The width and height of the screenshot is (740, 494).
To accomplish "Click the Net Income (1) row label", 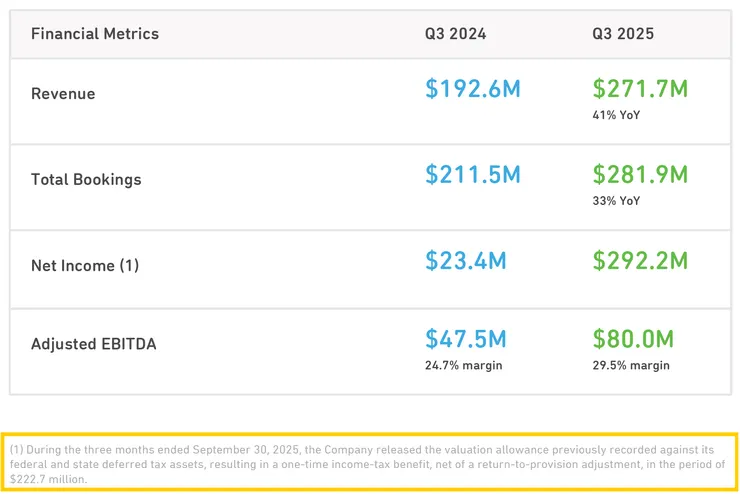I will (85, 266).
